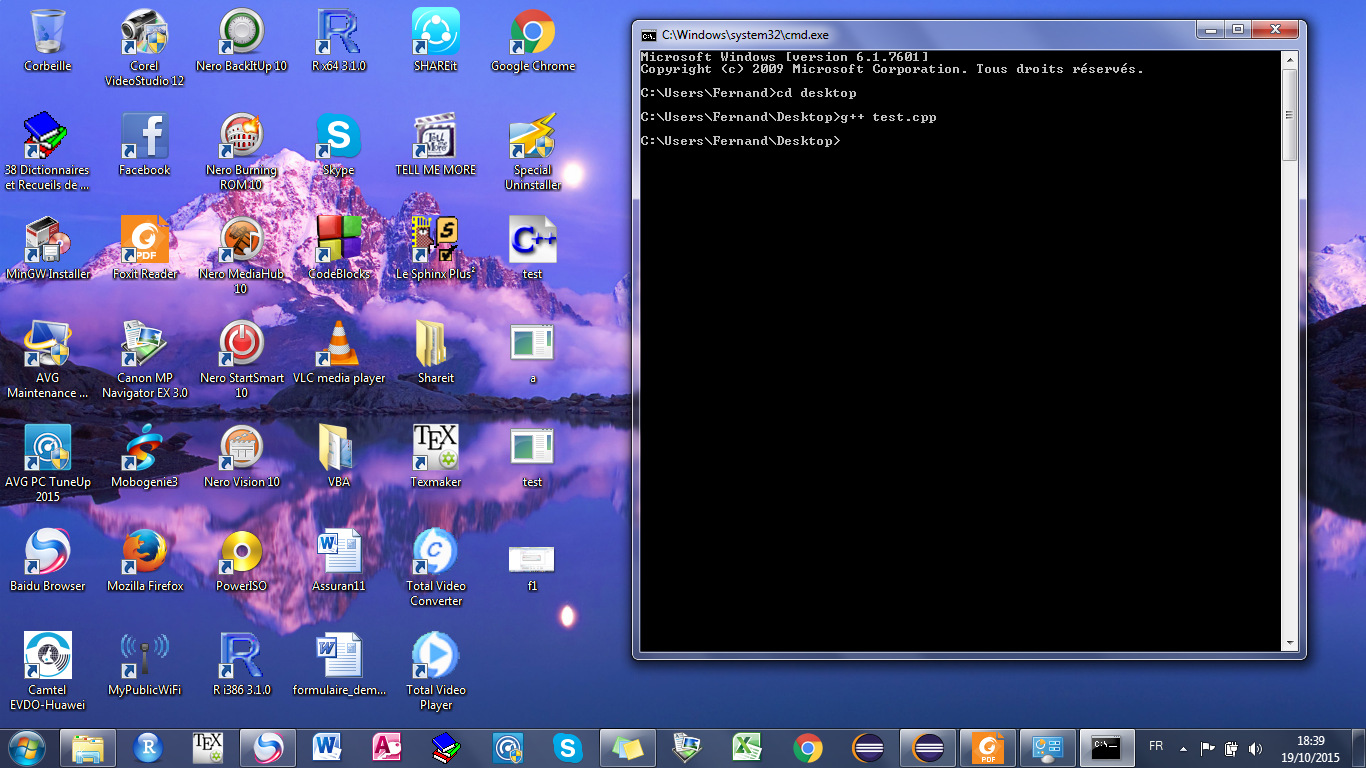
Task: Select Nero MediaHub 10 desktop icon
Action: [x=241, y=255]
